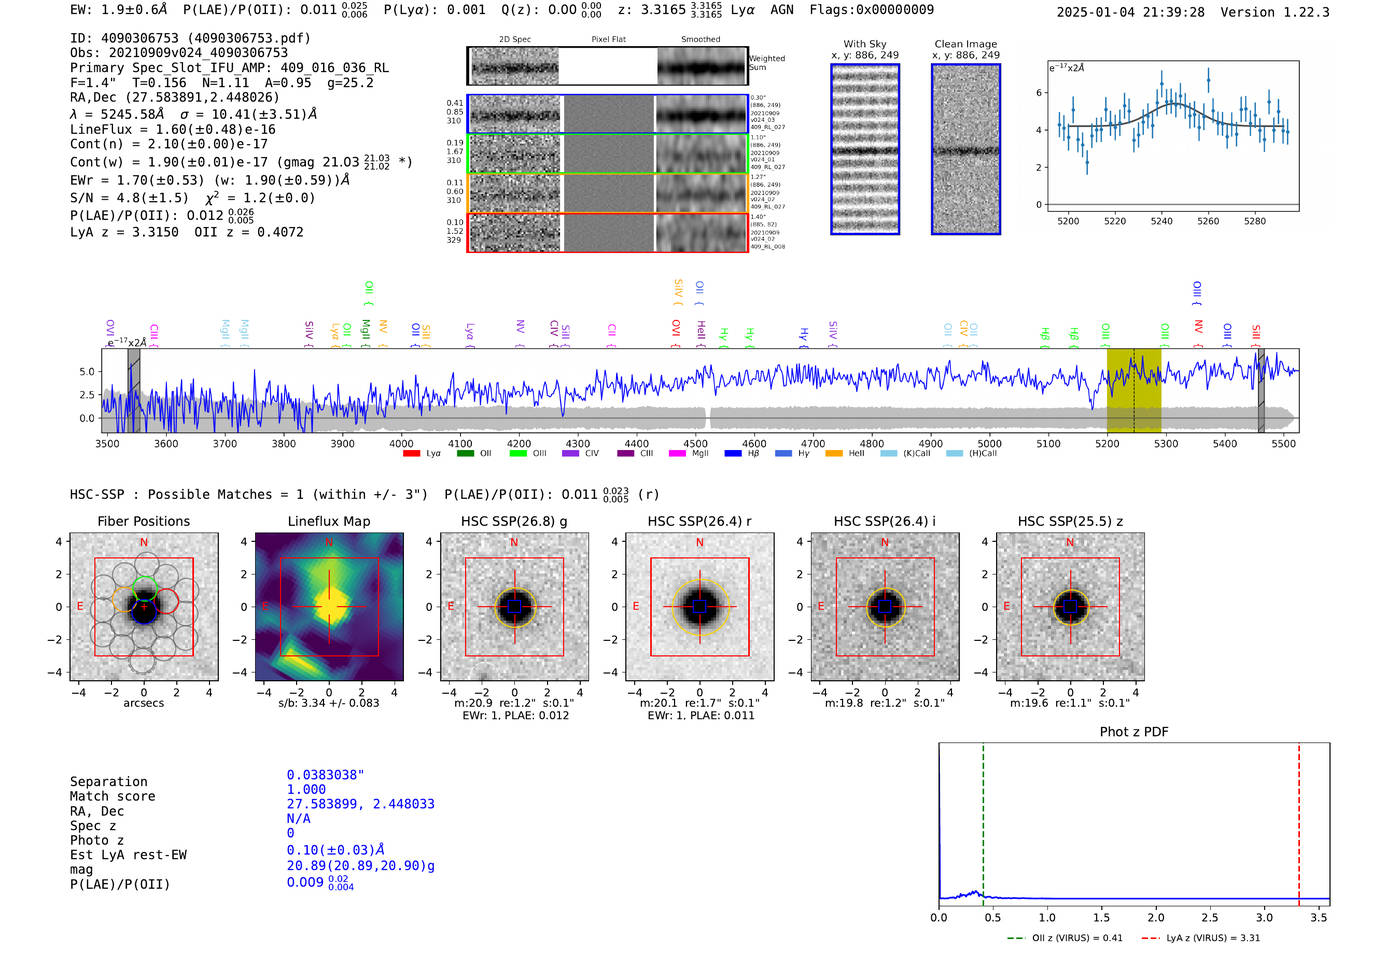Viewport: 1400px width, 953px height.
Task: Select the HSC SSP(26.4) i image
Action: point(885,607)
